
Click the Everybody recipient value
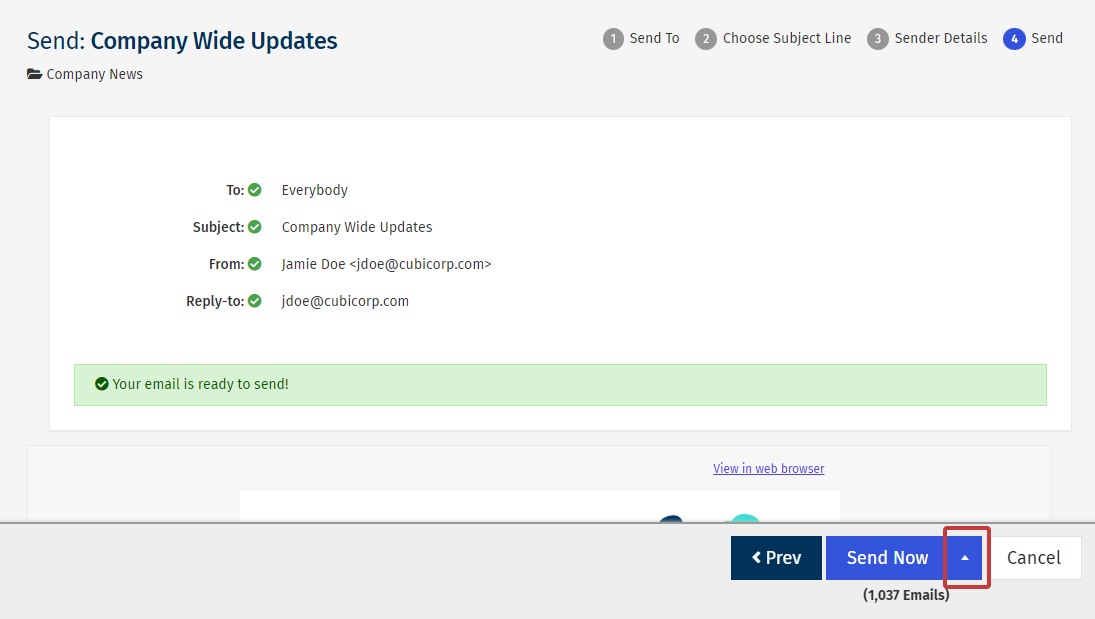coord(315,190)
